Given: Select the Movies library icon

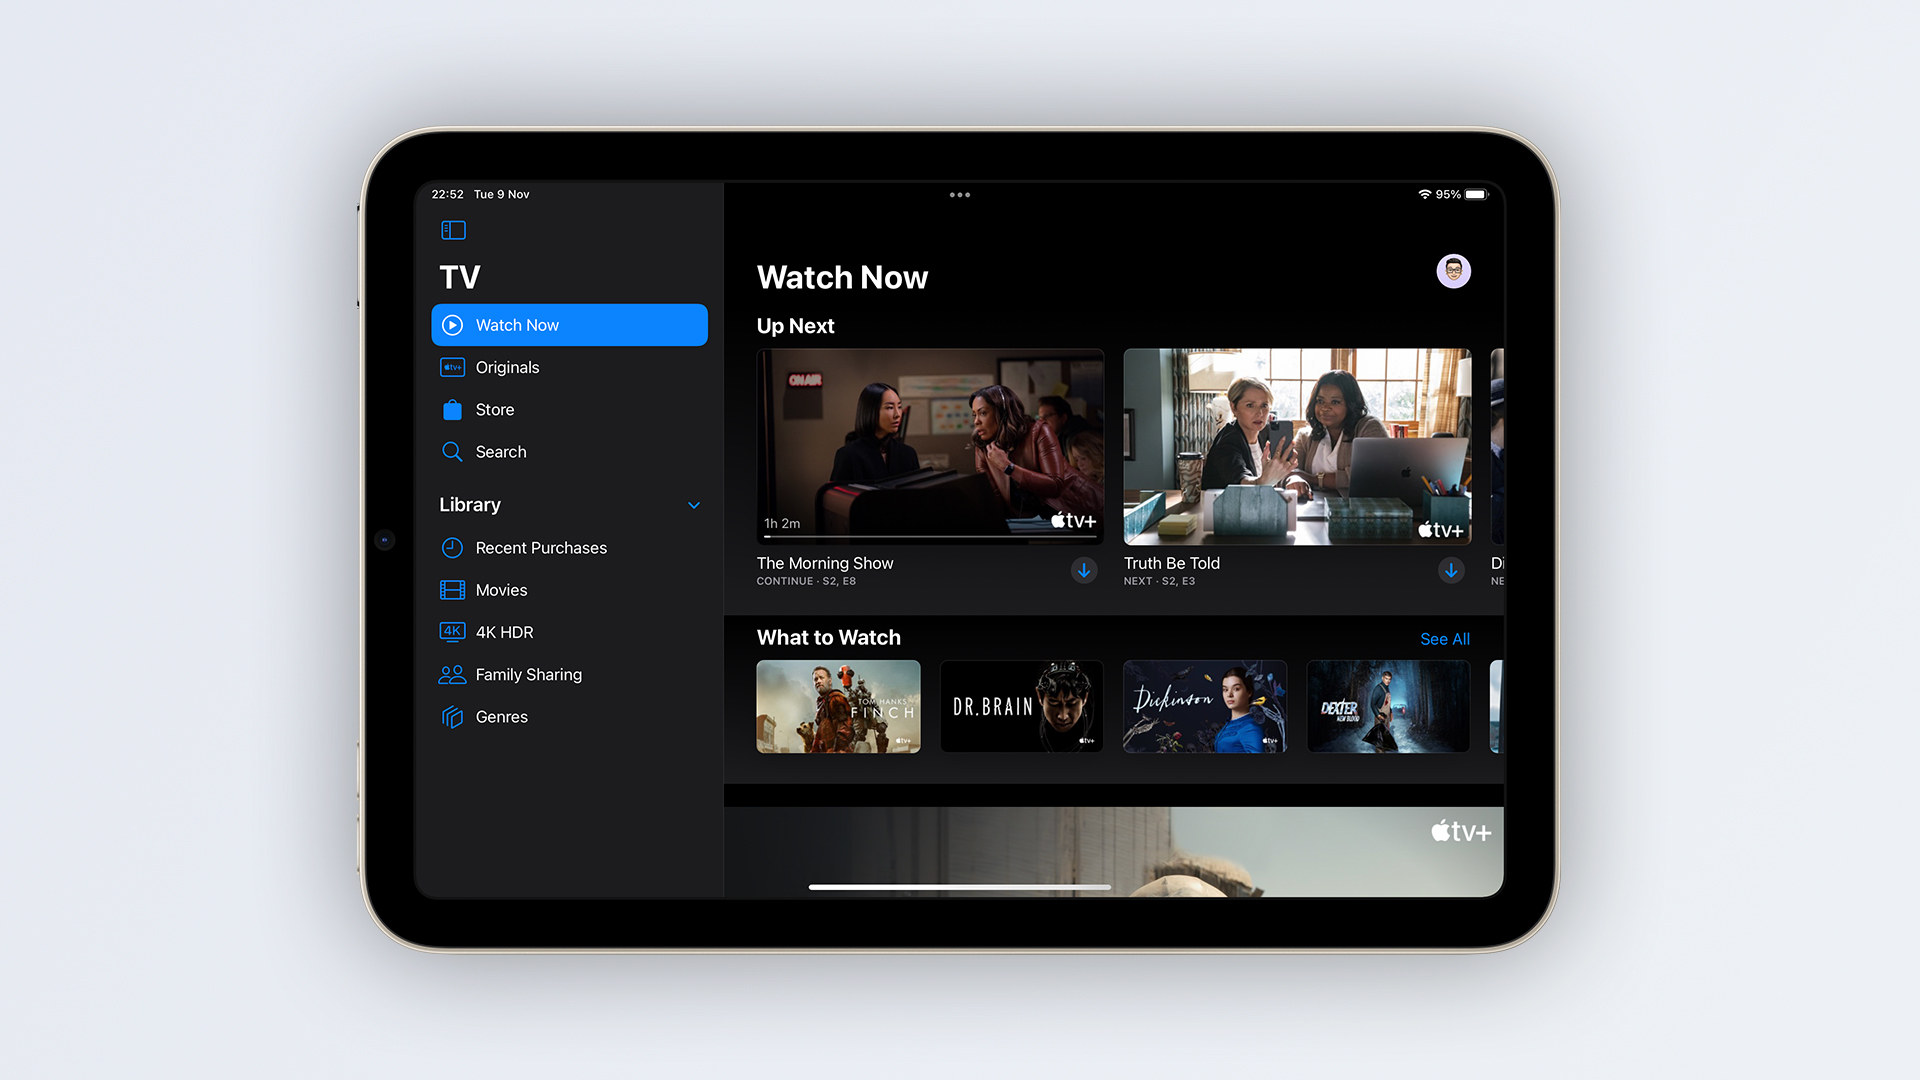Looking at the screenshot, I should (x=452, y=588).
